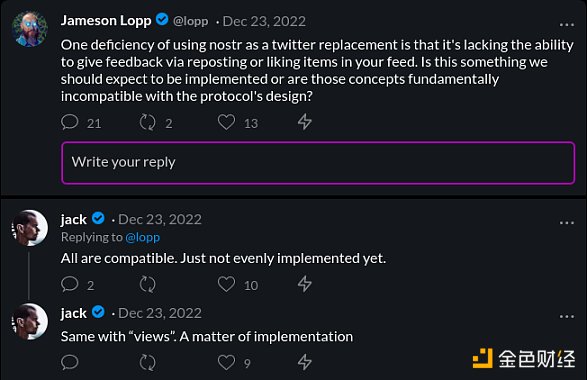Repost Jameson Lopp's note

point(147,122)
